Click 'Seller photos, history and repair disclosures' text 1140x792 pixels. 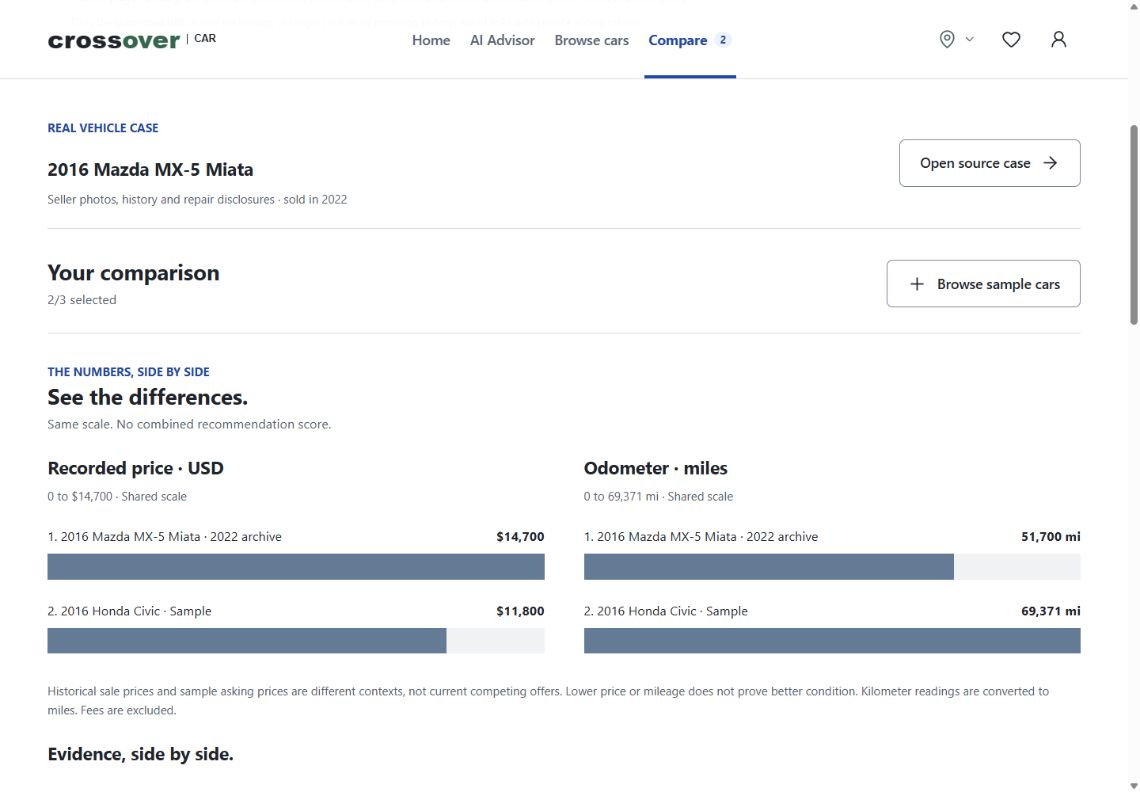tap(161, 199)
